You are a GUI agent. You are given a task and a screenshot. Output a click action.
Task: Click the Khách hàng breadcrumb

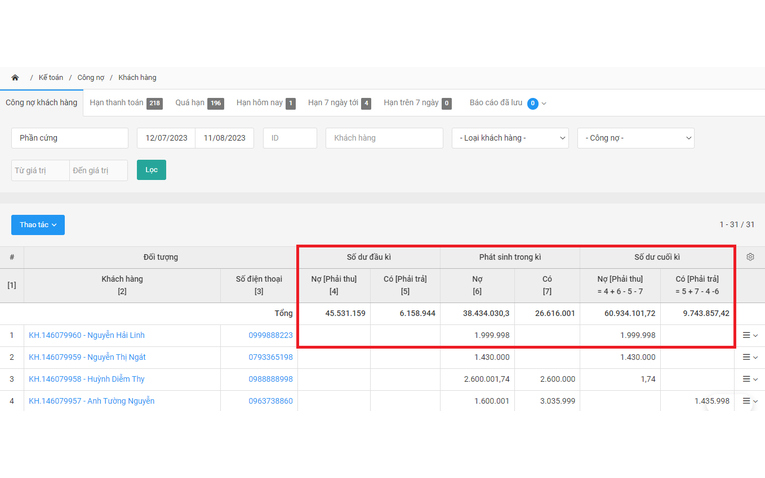137,78
